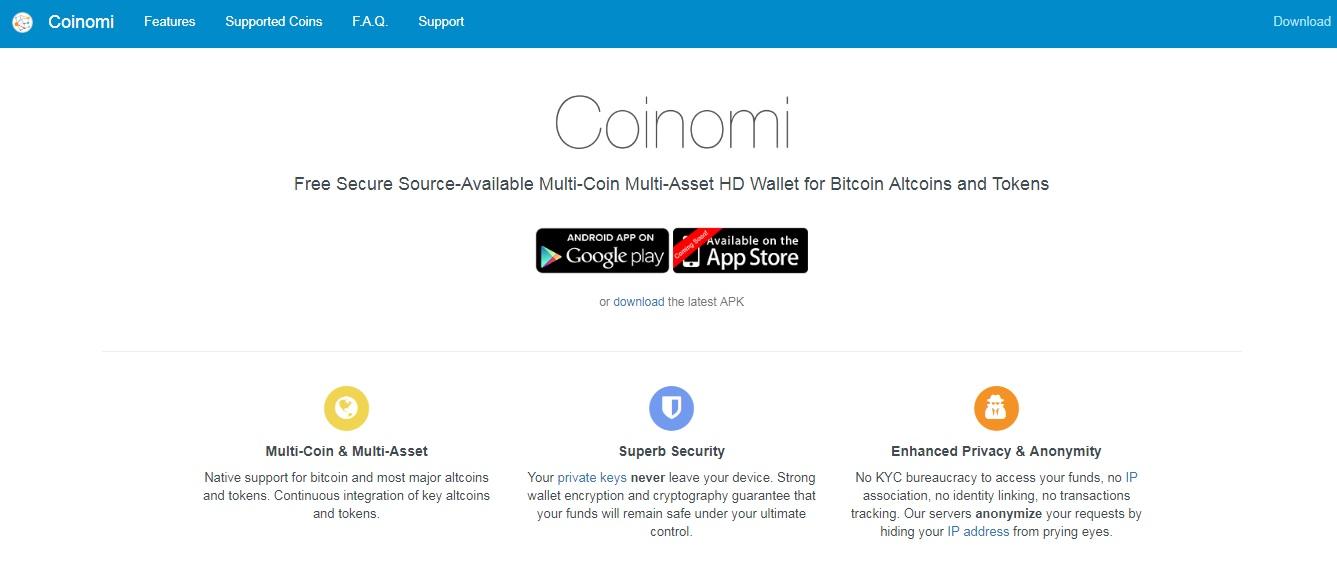Click the blue Superb Security shield icon
Image resolution: width=1337 pixels, height=569 pixels.
[x=671, y=408]
